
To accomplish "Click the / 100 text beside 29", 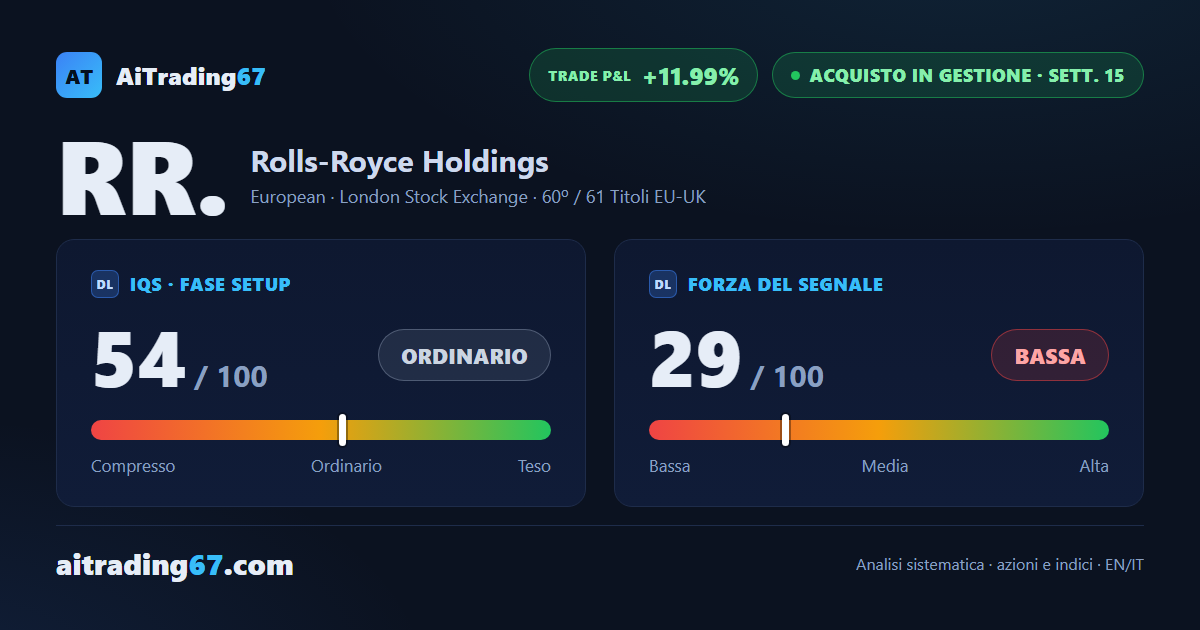I will pos(788,377).
